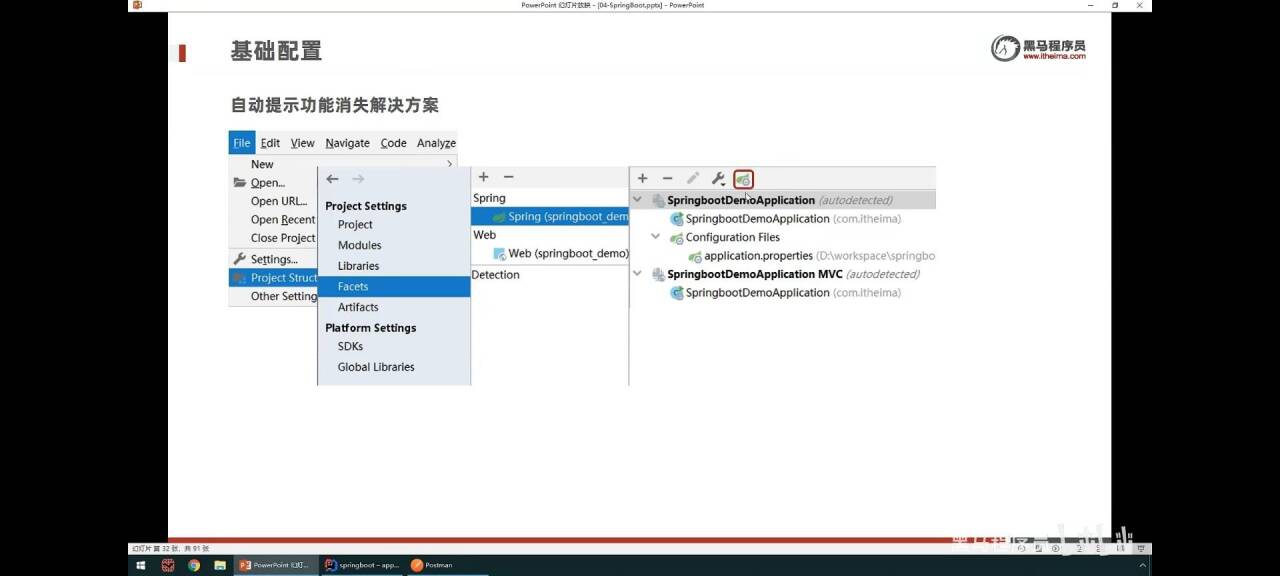
Task: Switch to IntelliJ springboot taskbar button
Action: coord(362,565)
